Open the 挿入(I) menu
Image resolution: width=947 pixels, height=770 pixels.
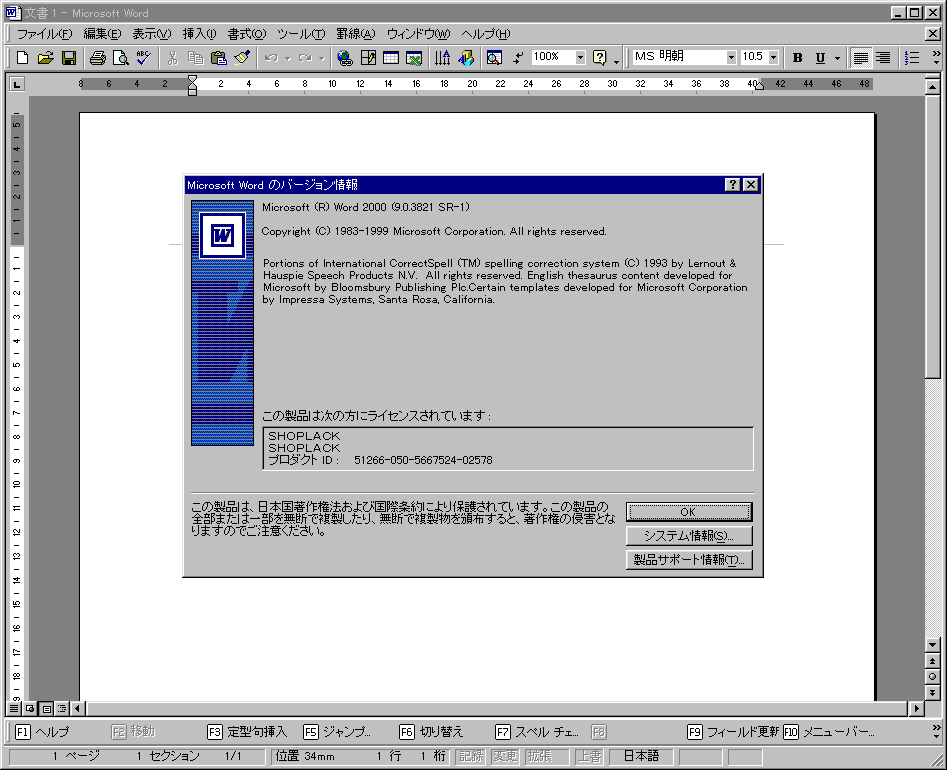199,34
